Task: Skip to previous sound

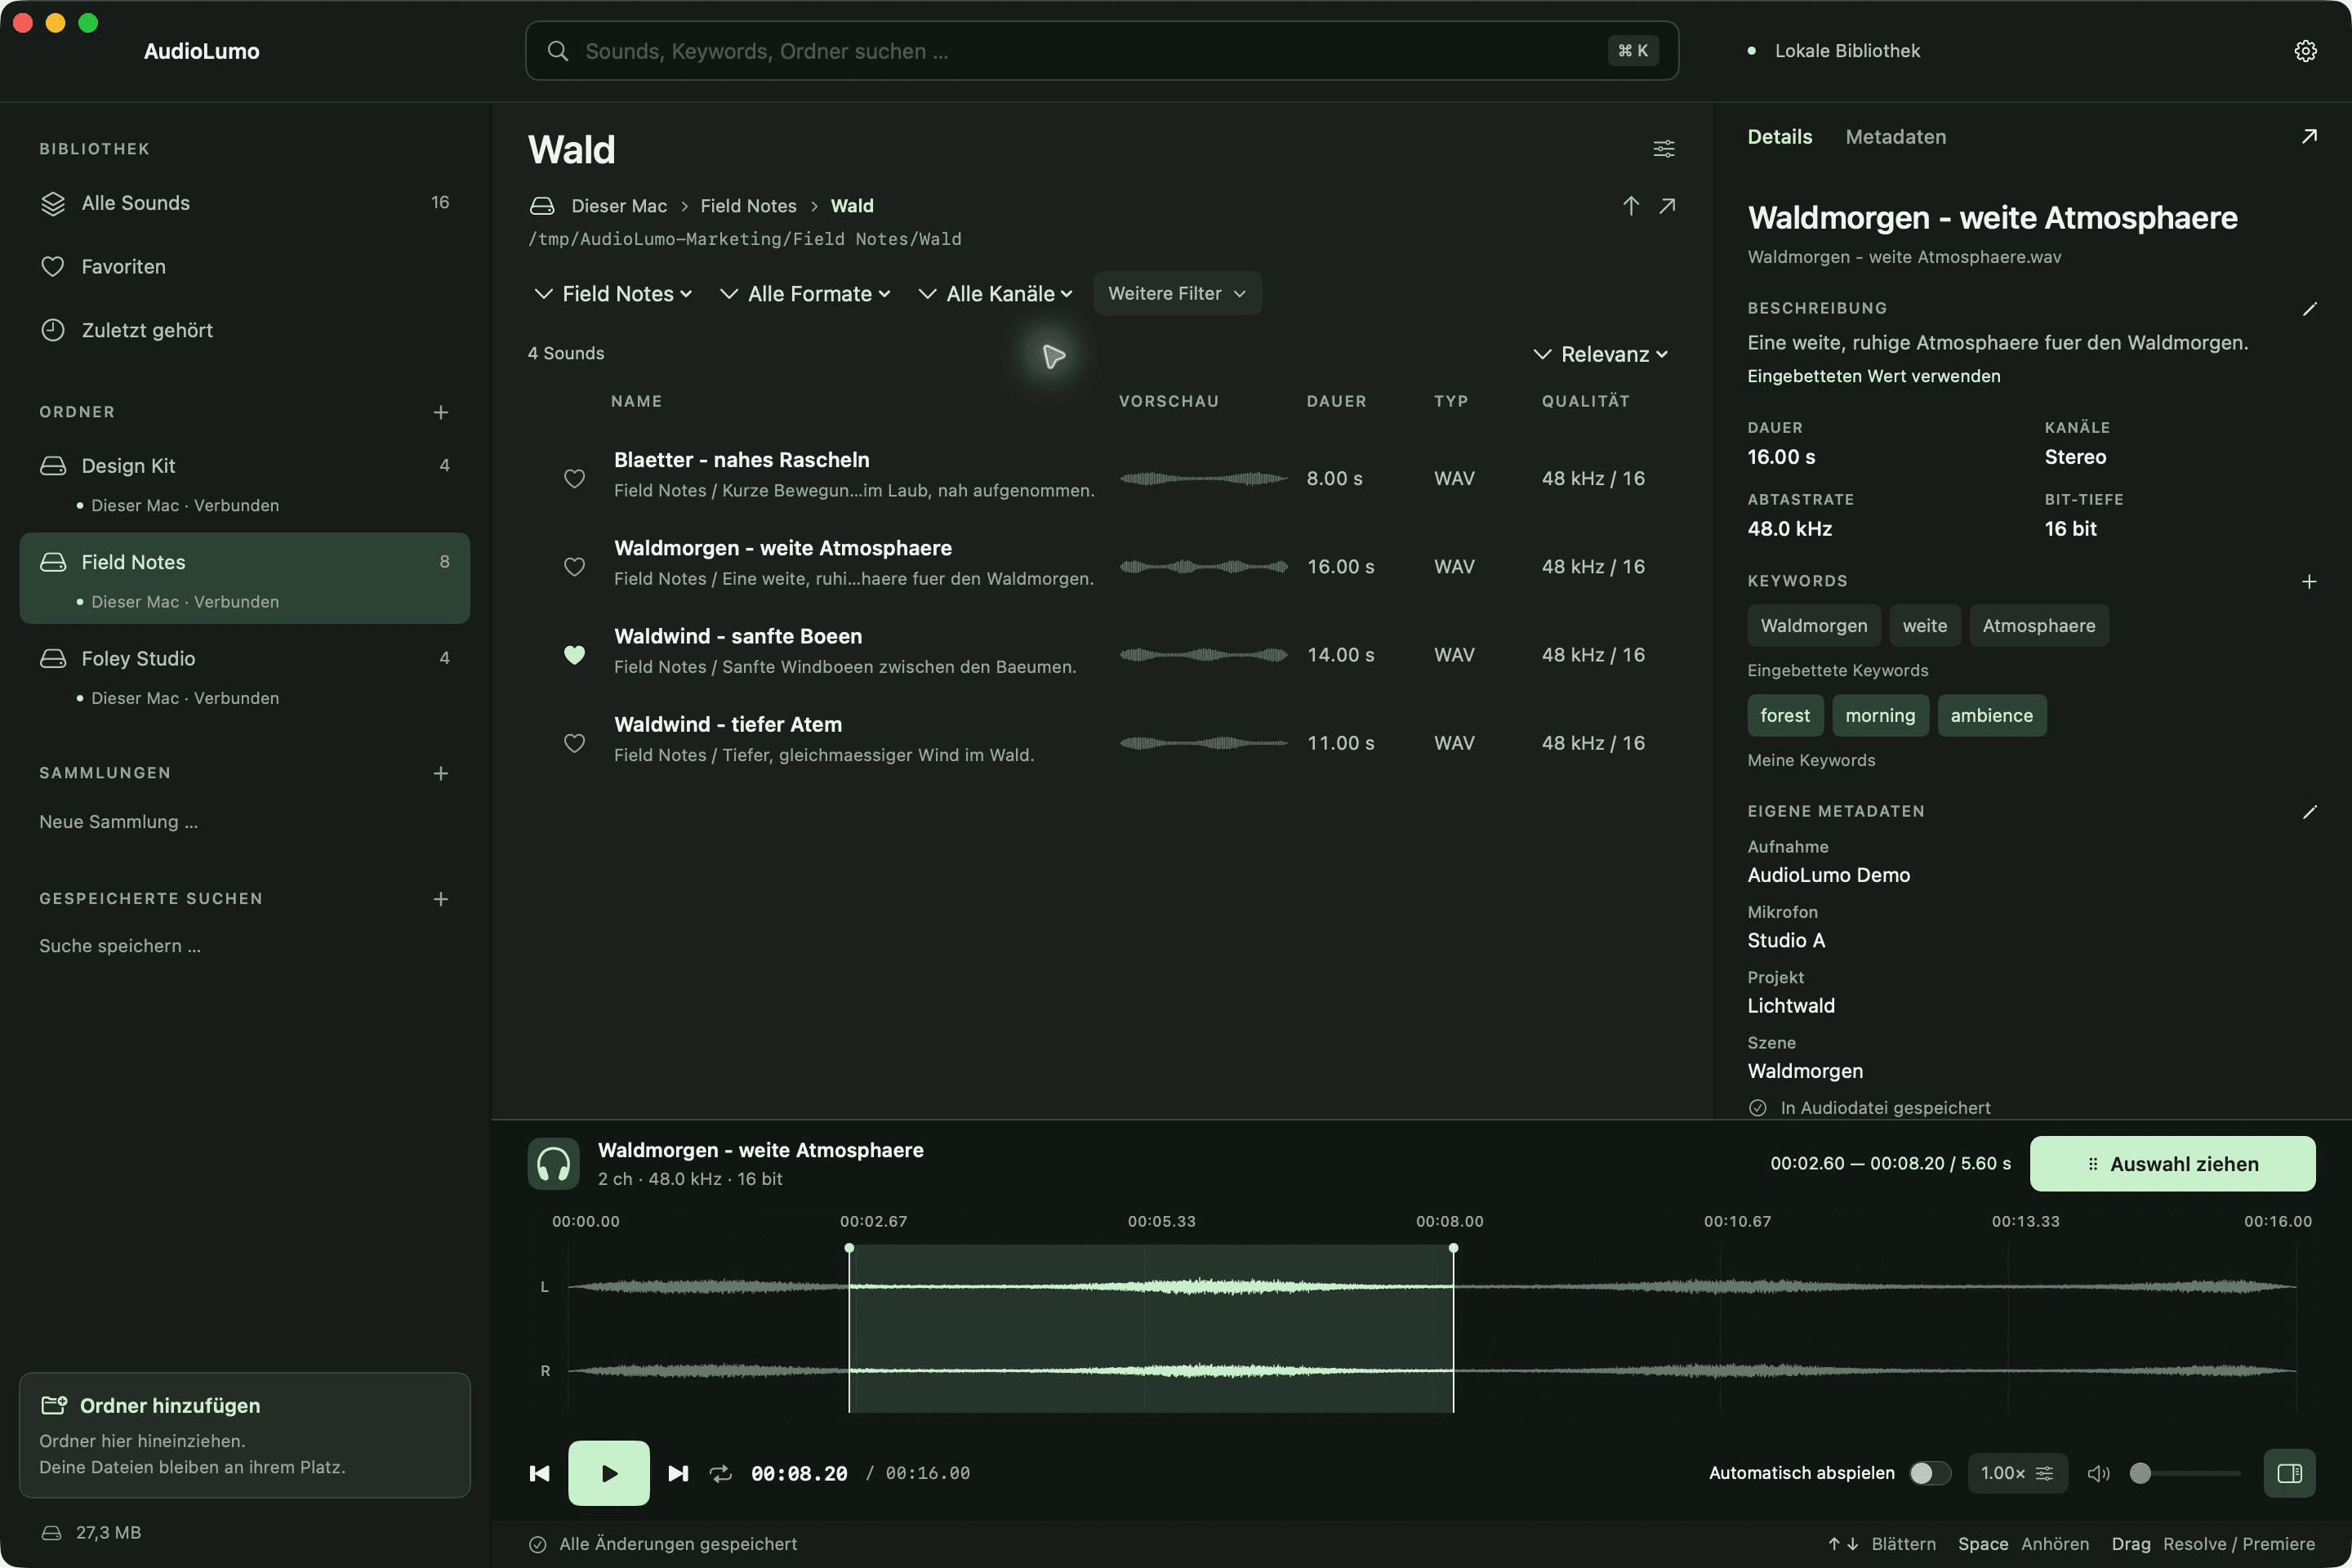Action: [x=540, y=1473]
